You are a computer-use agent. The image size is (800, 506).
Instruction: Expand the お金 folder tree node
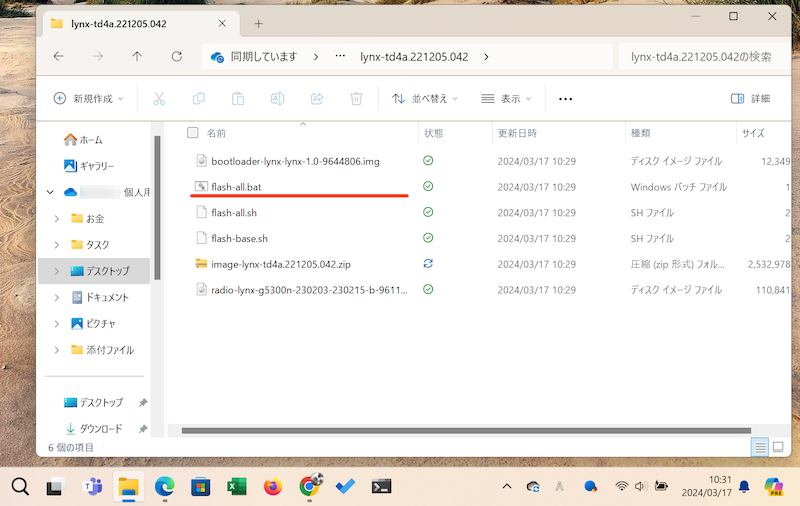pos(54,218)
